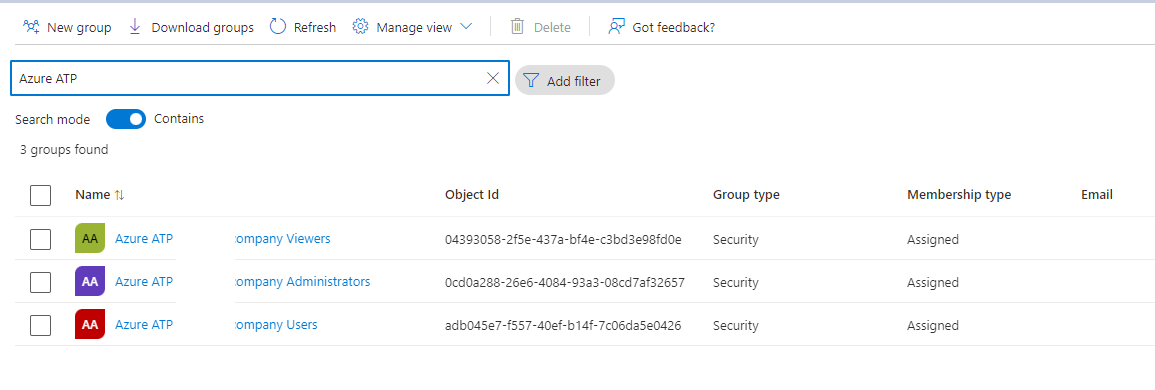This screenshot has height=390, width=1155.
Task: Click Assigned in Company Administrators row
Action: point(933,282)
